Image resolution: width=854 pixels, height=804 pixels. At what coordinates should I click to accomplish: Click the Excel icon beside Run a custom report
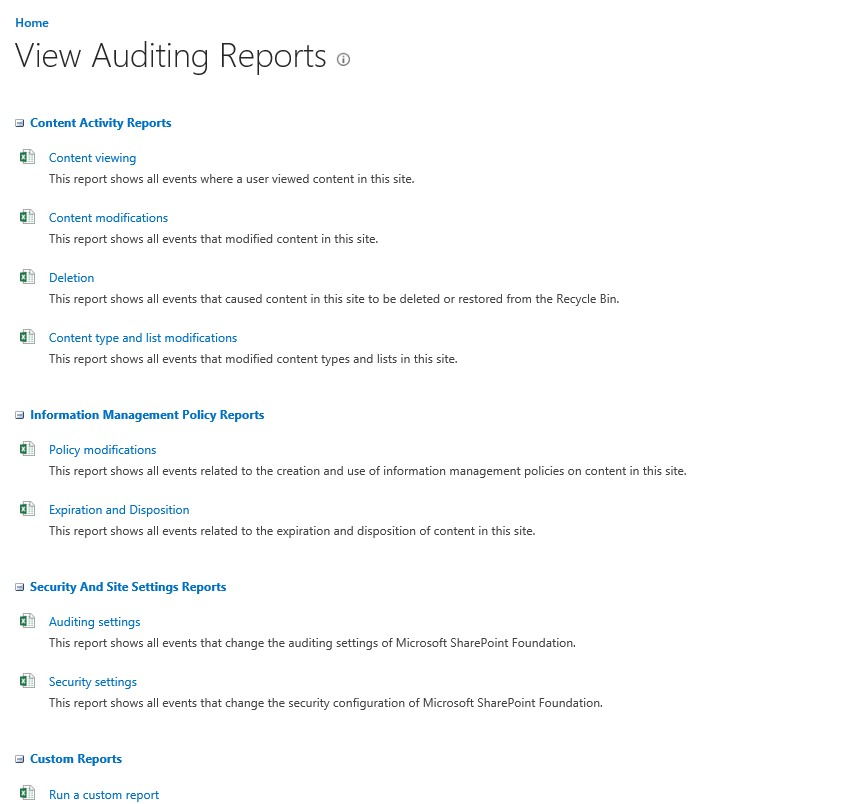[27, 792]
